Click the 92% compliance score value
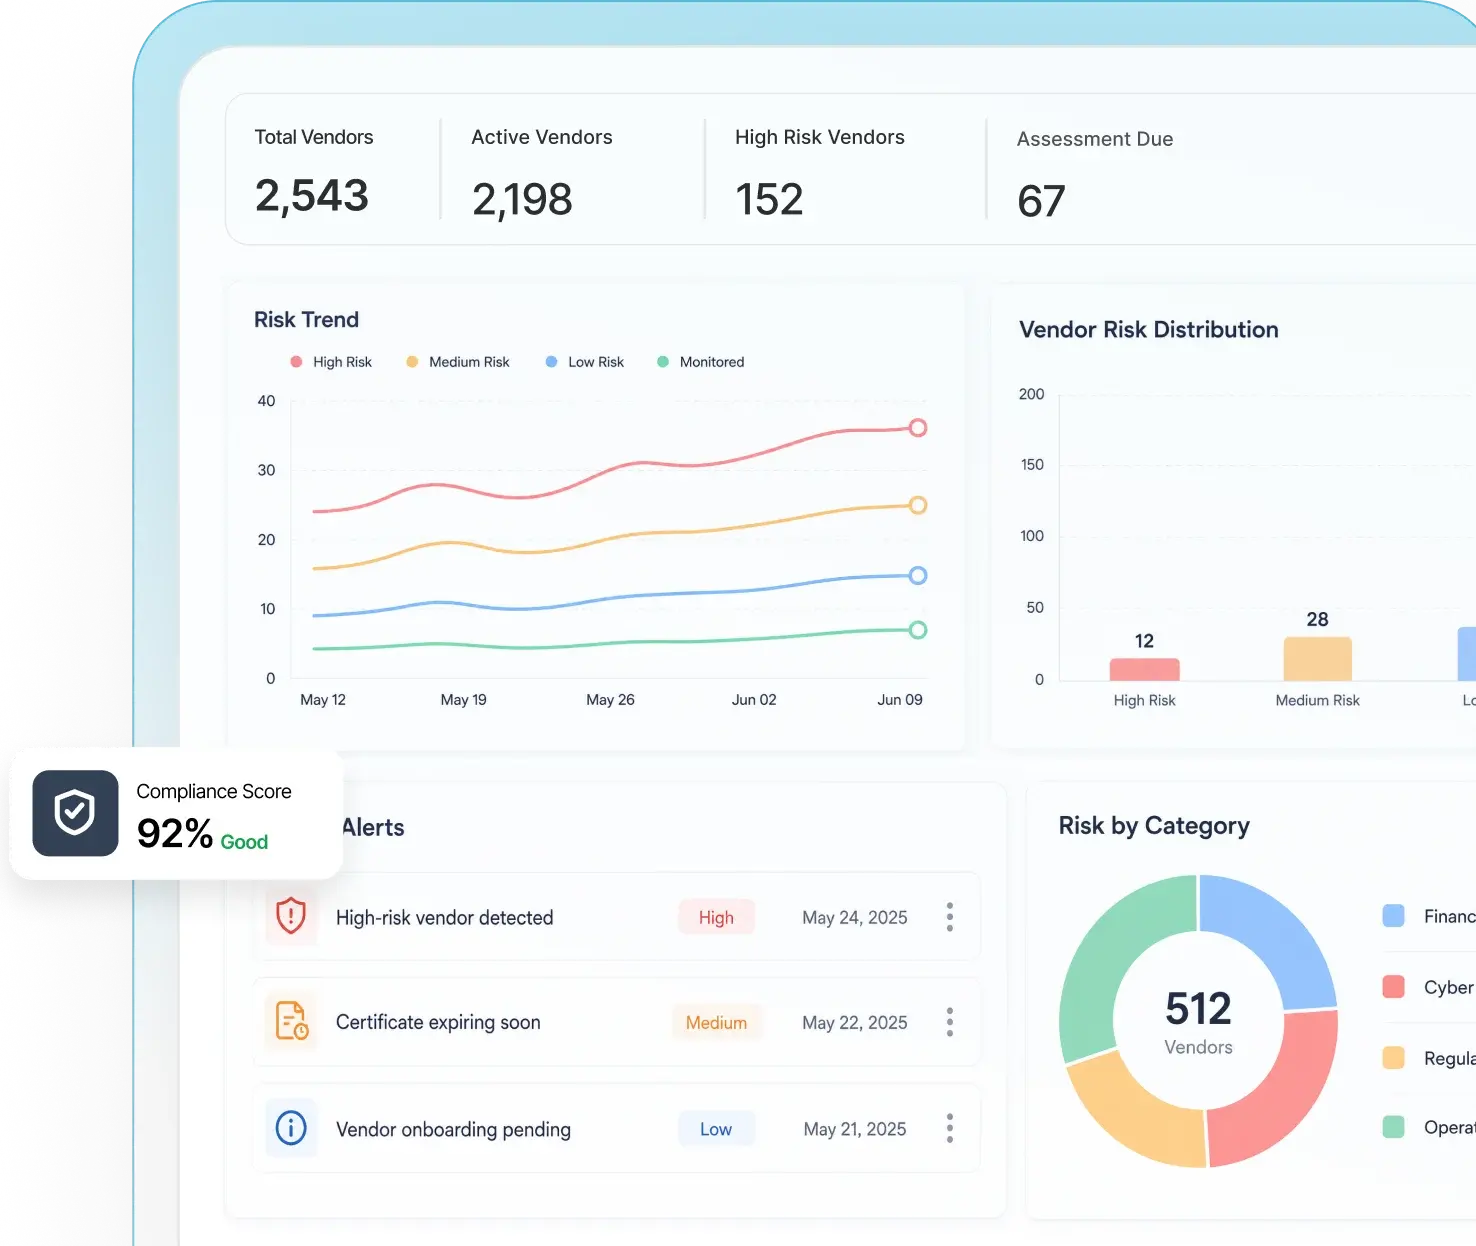 tap(175, 833)
